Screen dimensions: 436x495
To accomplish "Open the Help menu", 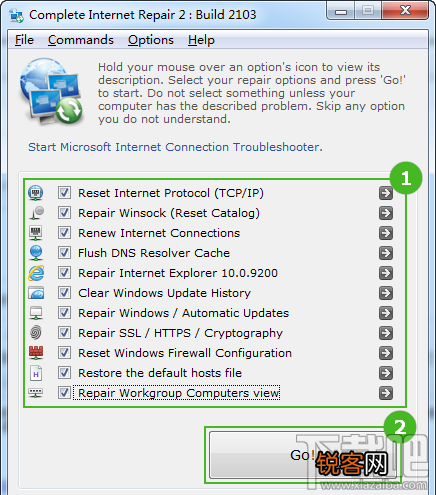I will (201, 40).
